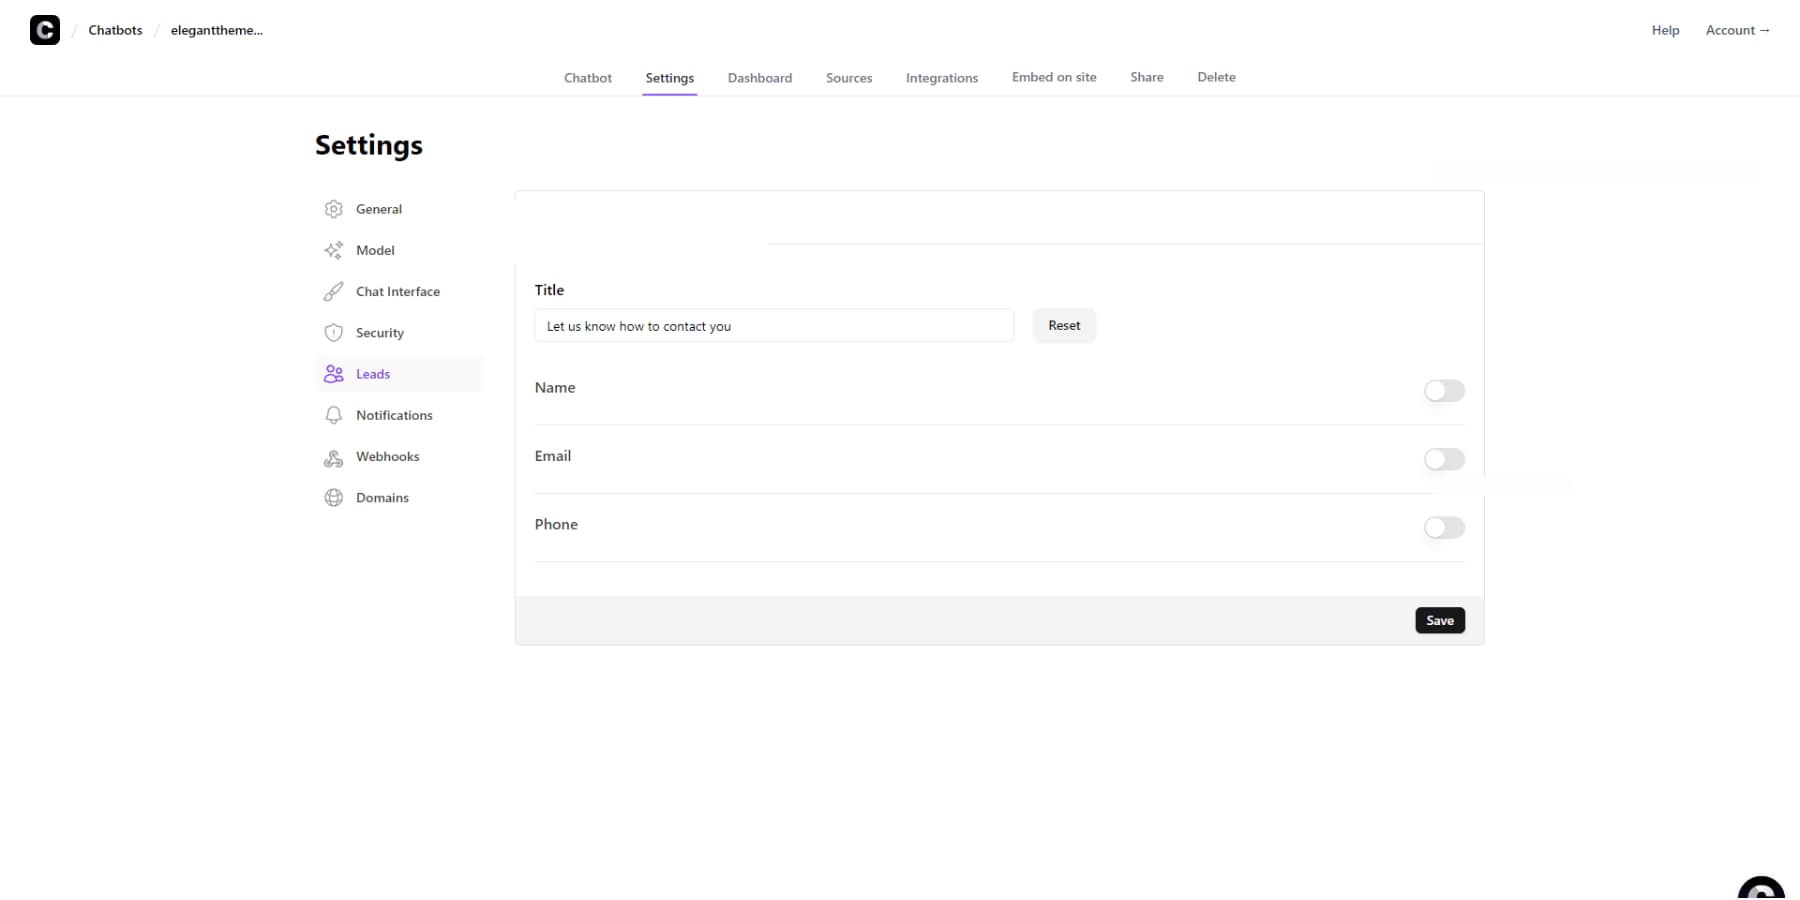Open the Sources tab
The image size is (1800, 900).
(x=848, y=77)
